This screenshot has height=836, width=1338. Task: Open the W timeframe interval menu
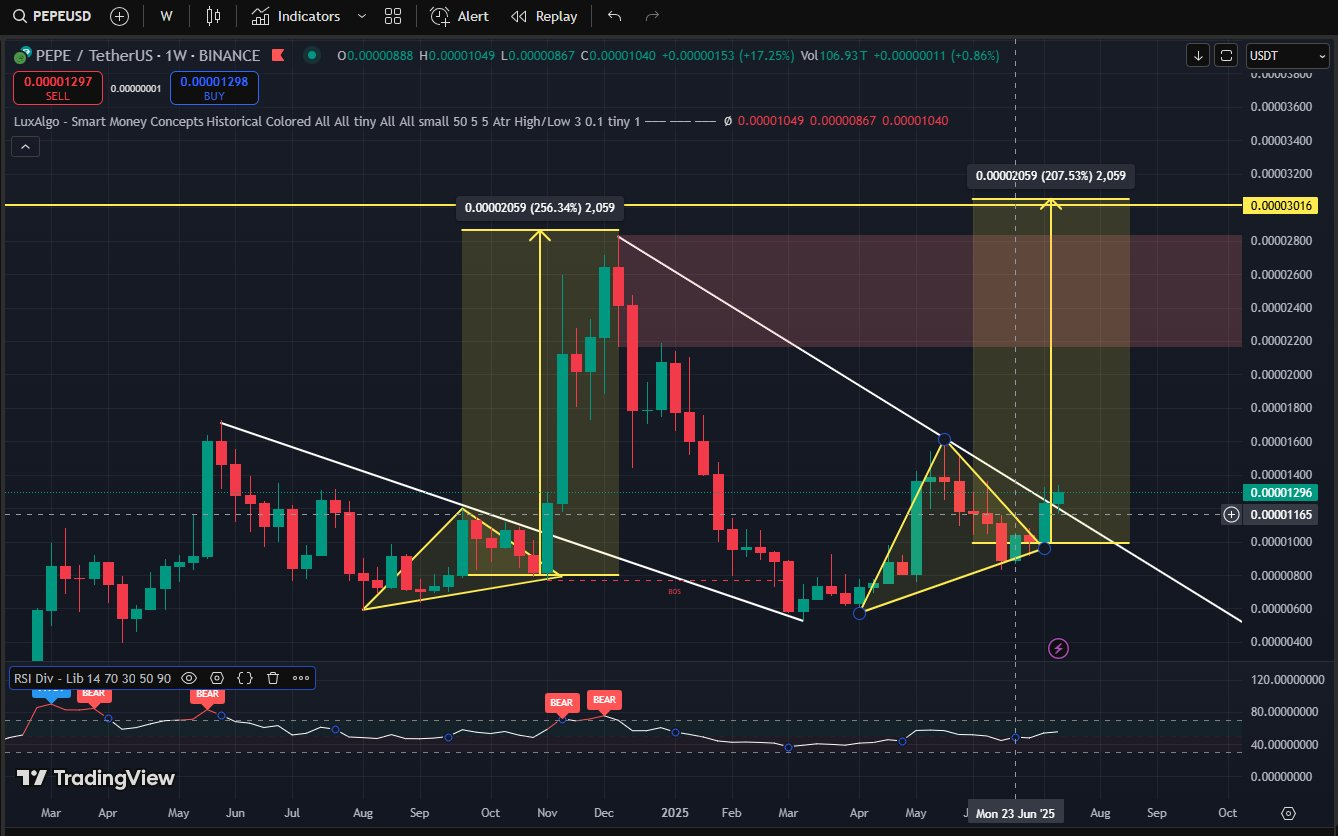(x=166, y=16)
